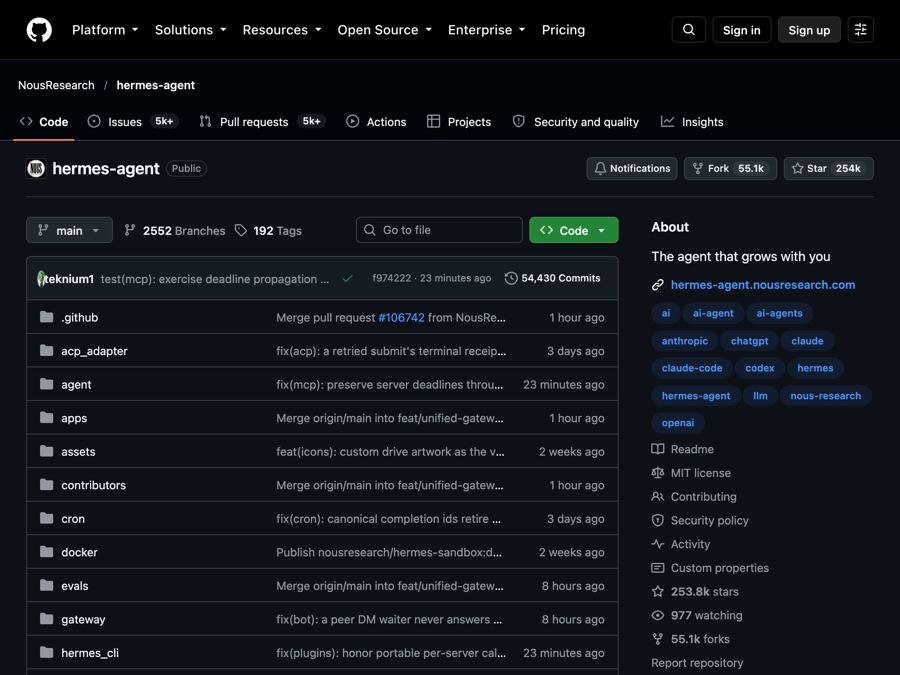This screenshot has width=900, height=675.
Task: Click the search magnifier icon in header
Action: click(689, 30)
